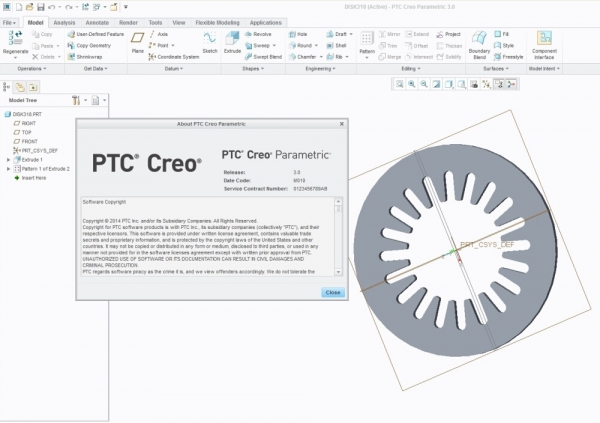
Task: Expand the Extrude 1 feature node
Action: [x=8, y=160]
